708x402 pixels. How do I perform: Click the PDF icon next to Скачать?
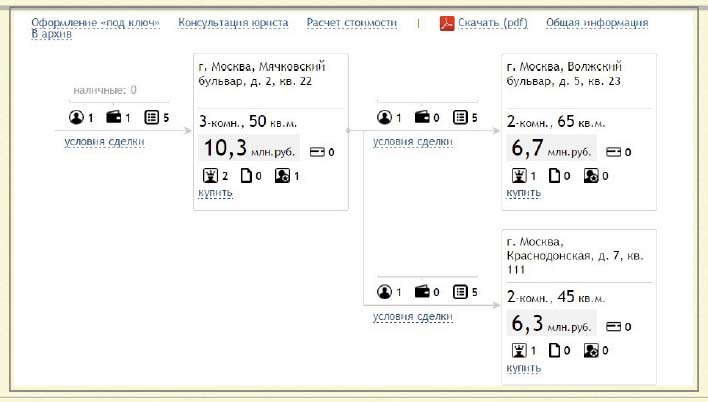(447, 23)
